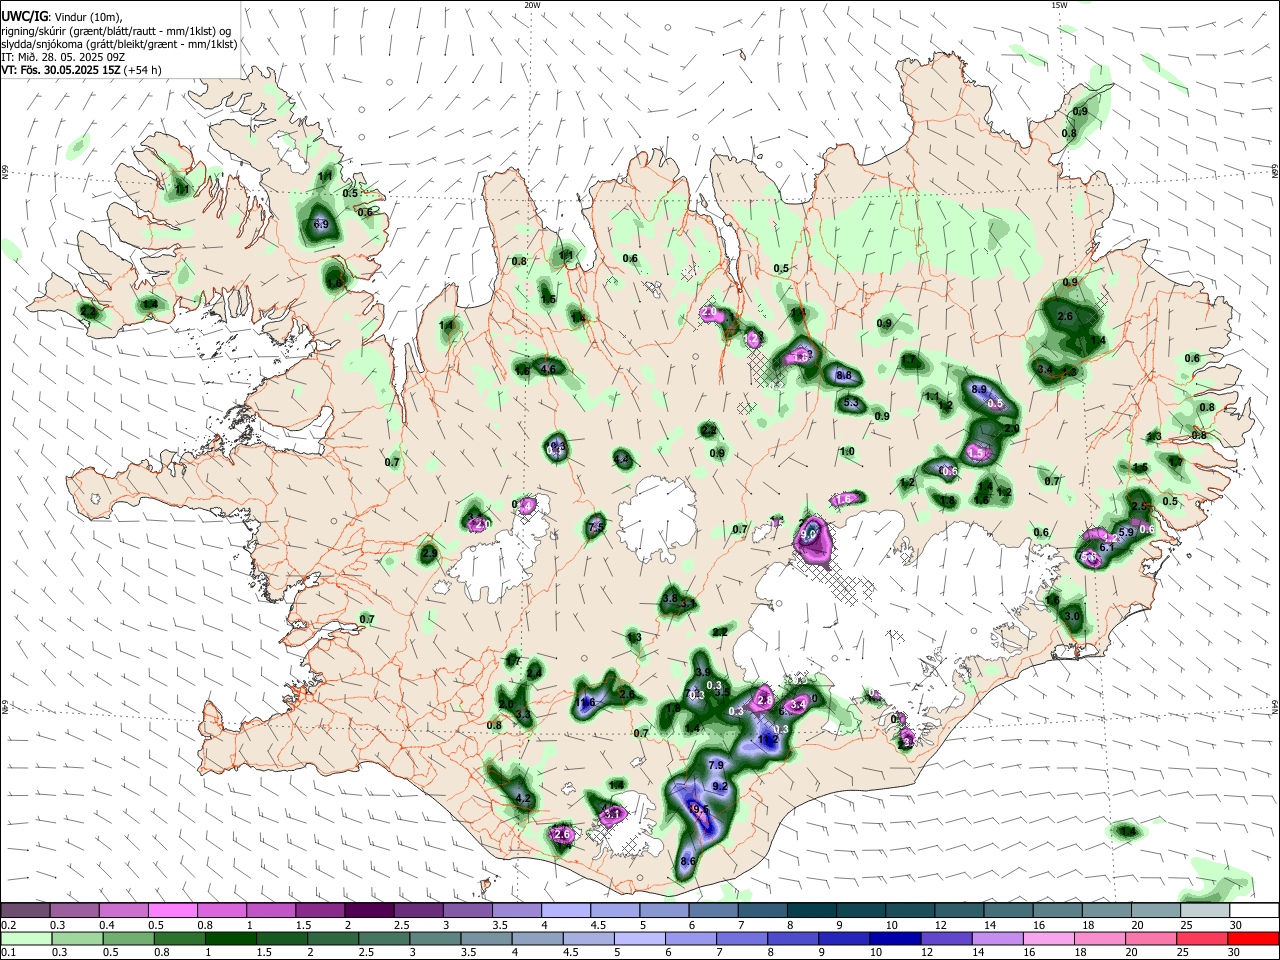Click the grey-green swatch labeled 3 in lower legend
Screen dimensions: 1280x960
click(x=435, y=939)
